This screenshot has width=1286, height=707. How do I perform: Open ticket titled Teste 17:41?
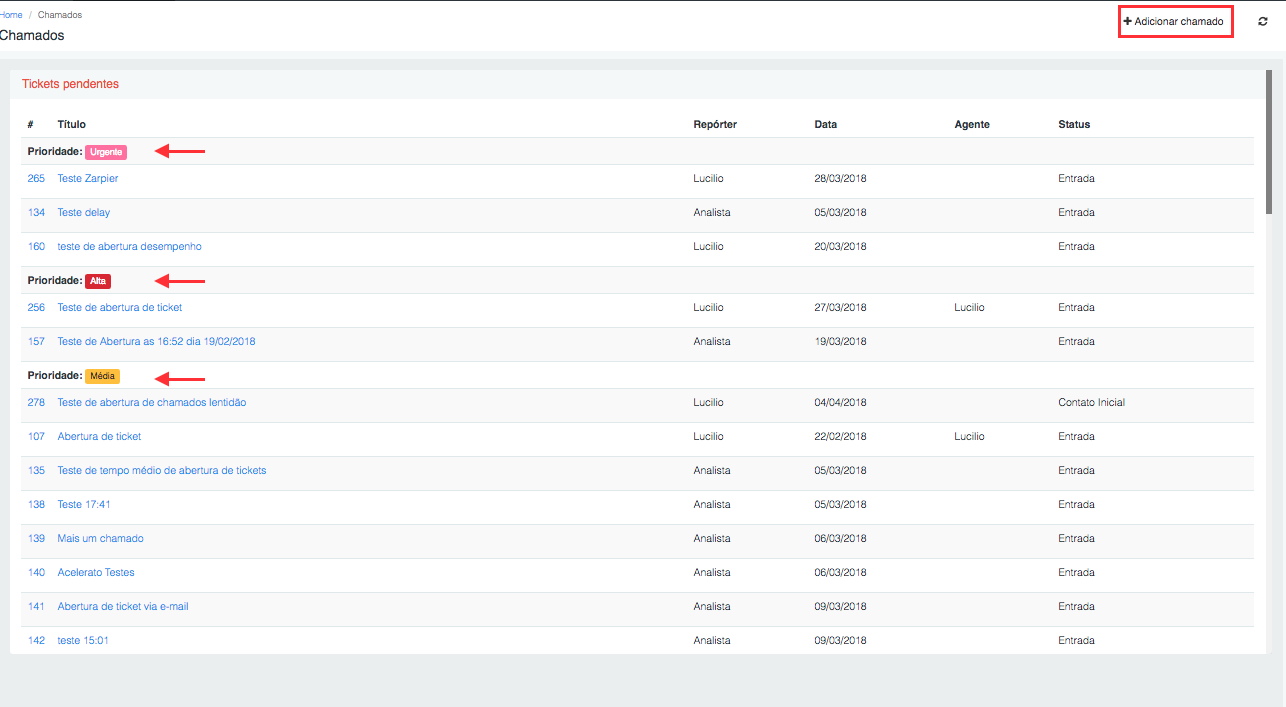pos(84,504)
